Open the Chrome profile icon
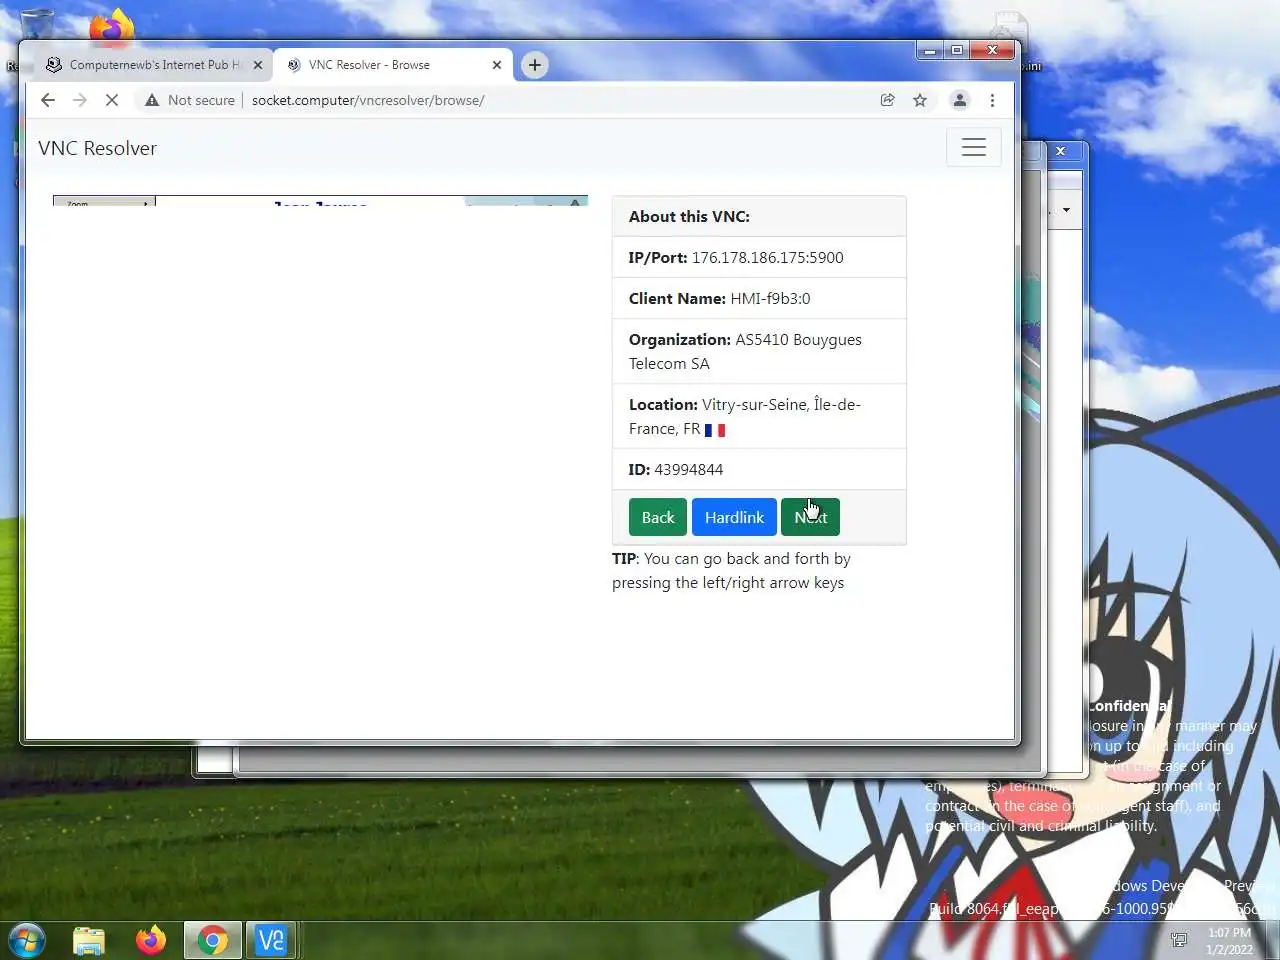The height and width of the screenshot is (960, 1280). point(959,100)
